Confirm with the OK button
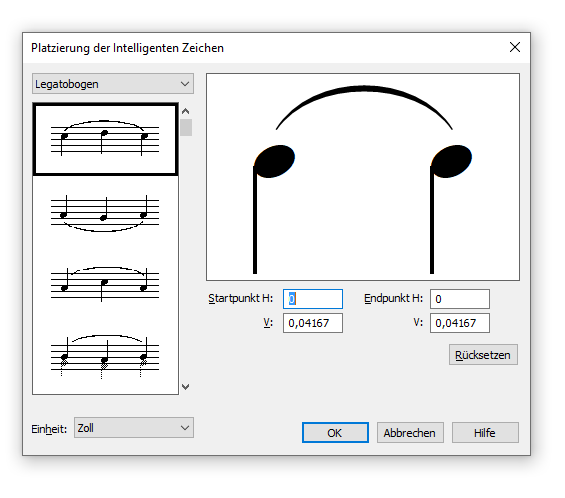565x498 pixels. pyautogui.click(x=335, y=432)
